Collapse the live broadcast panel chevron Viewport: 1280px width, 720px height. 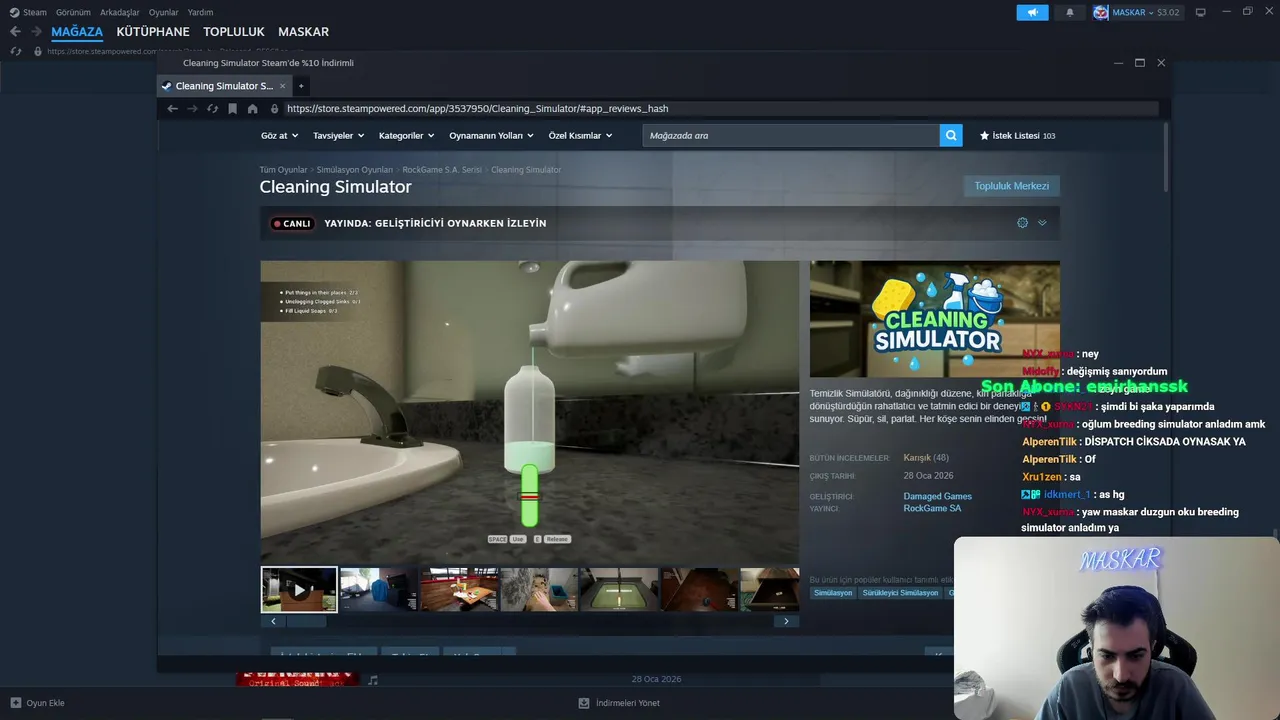pos(1042,223)
